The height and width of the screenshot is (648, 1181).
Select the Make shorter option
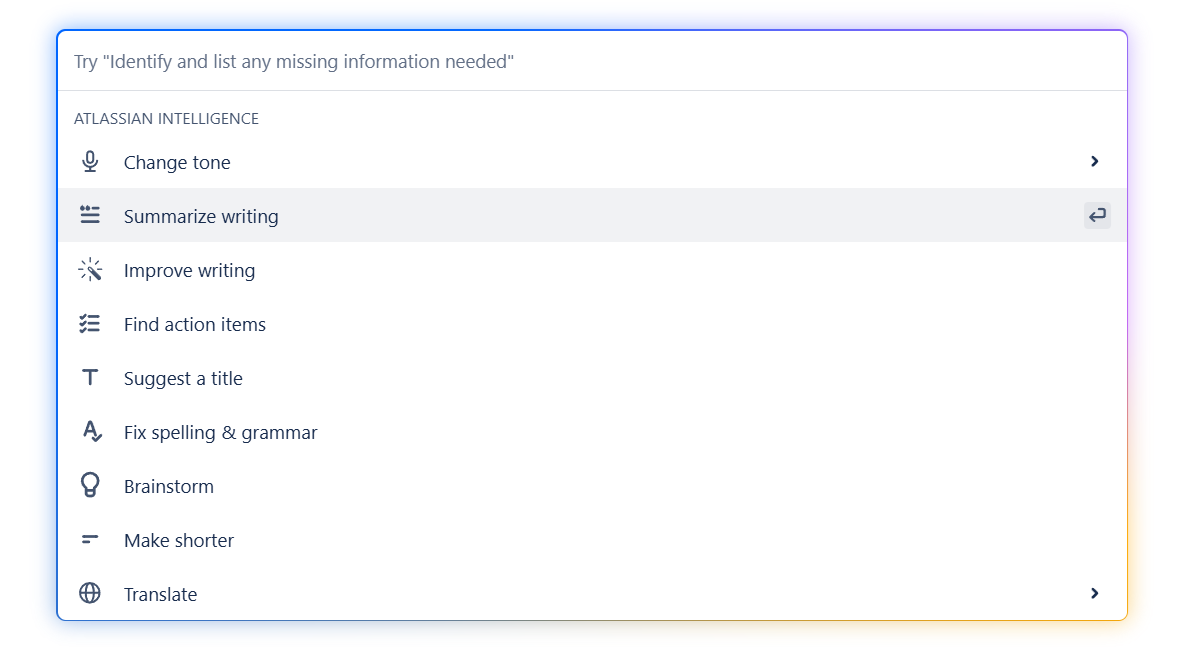tap(592, 539)
